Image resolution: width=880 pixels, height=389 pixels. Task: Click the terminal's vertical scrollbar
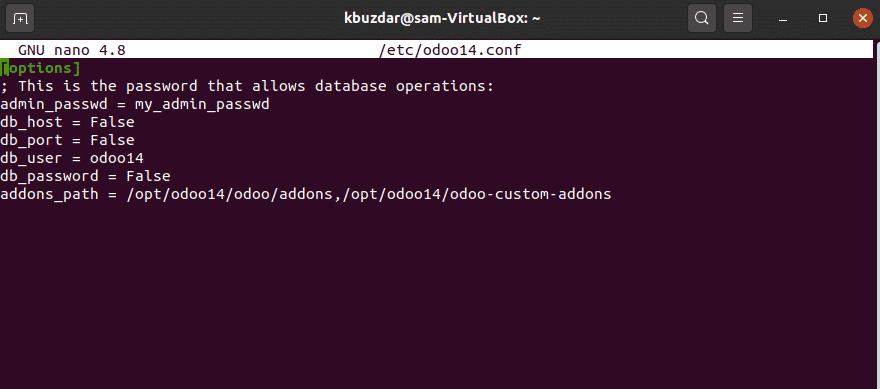877,213
